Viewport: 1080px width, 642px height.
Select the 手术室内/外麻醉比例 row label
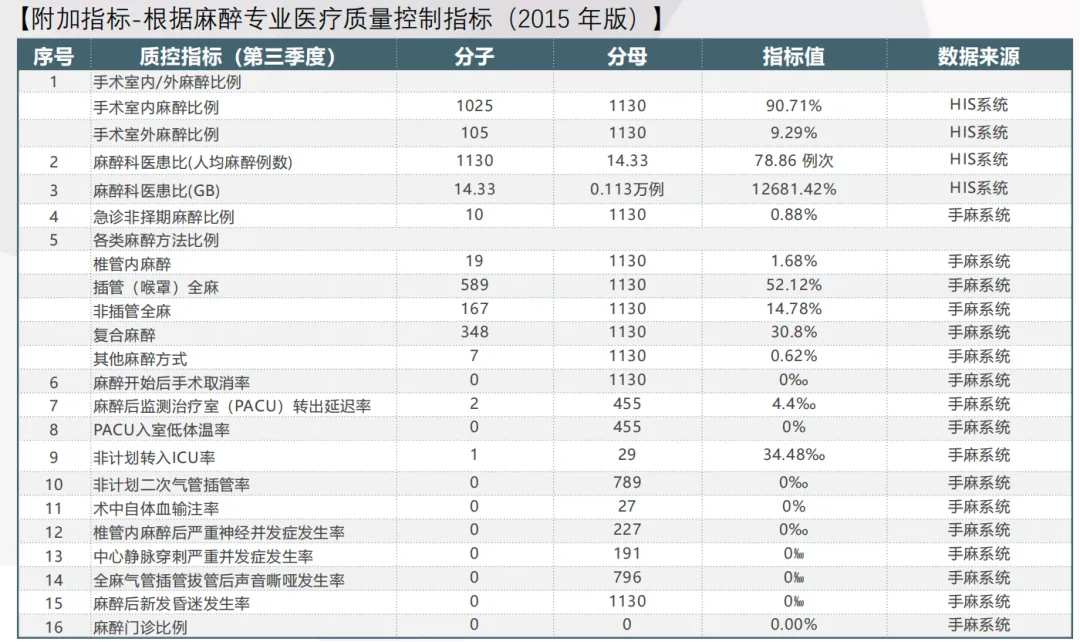167,82
